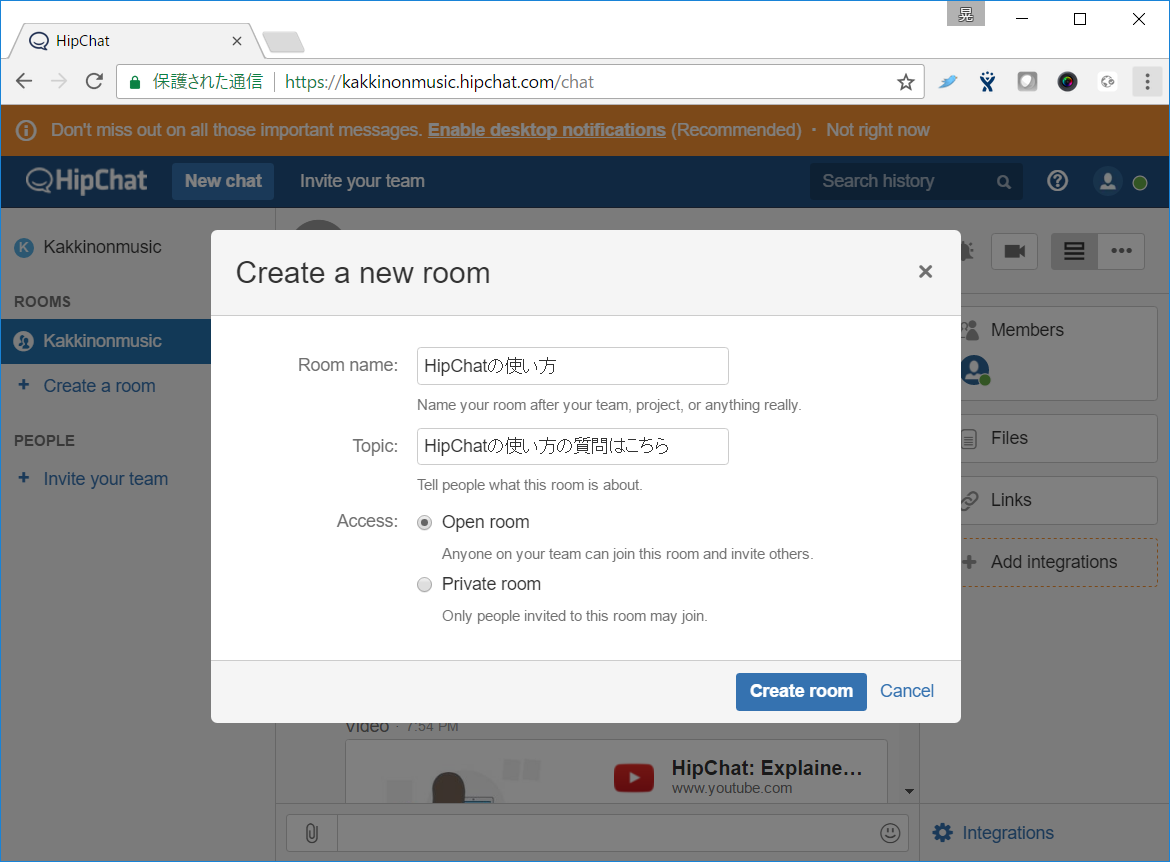1170x862 pixels.
Task: Reload the HipChat page
Action: coord(94,81)
